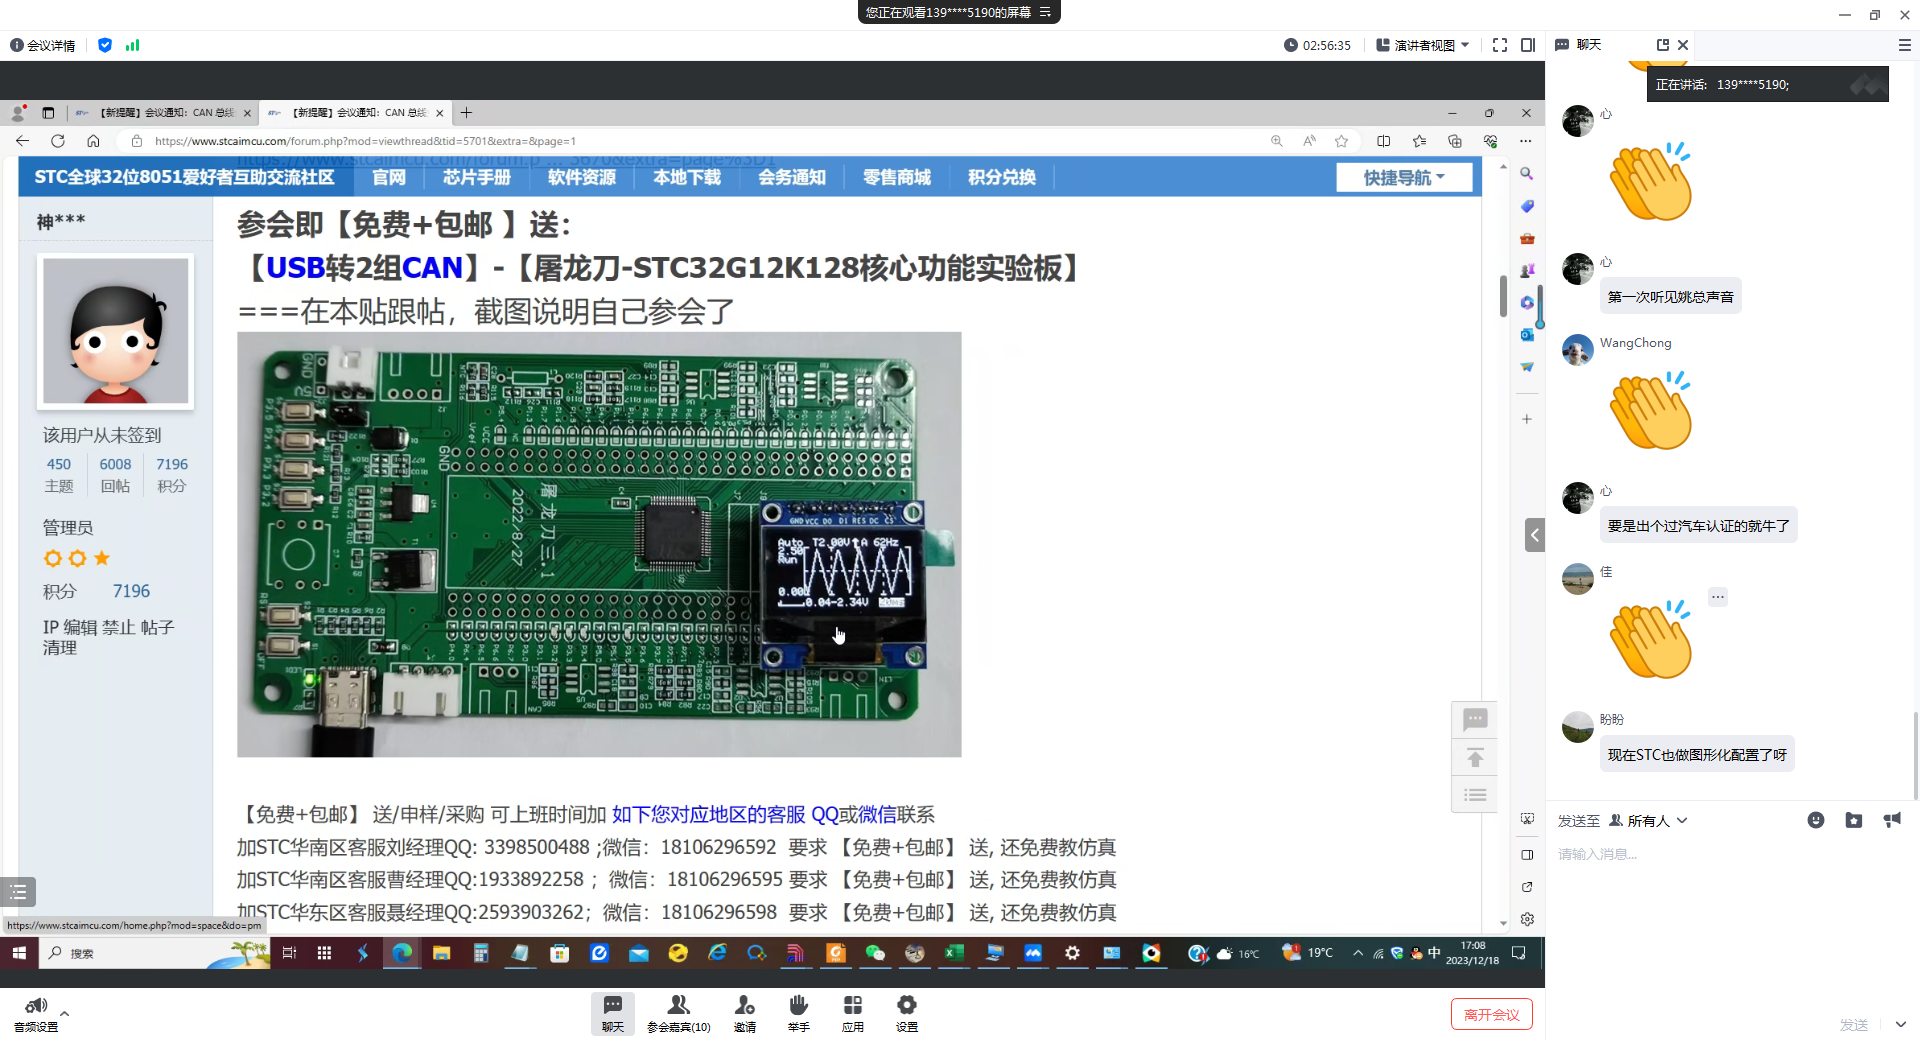Open 官网 in the forum nav bar
Viewport: 1920px width, 1040px height.
click(x=389, y=177)
